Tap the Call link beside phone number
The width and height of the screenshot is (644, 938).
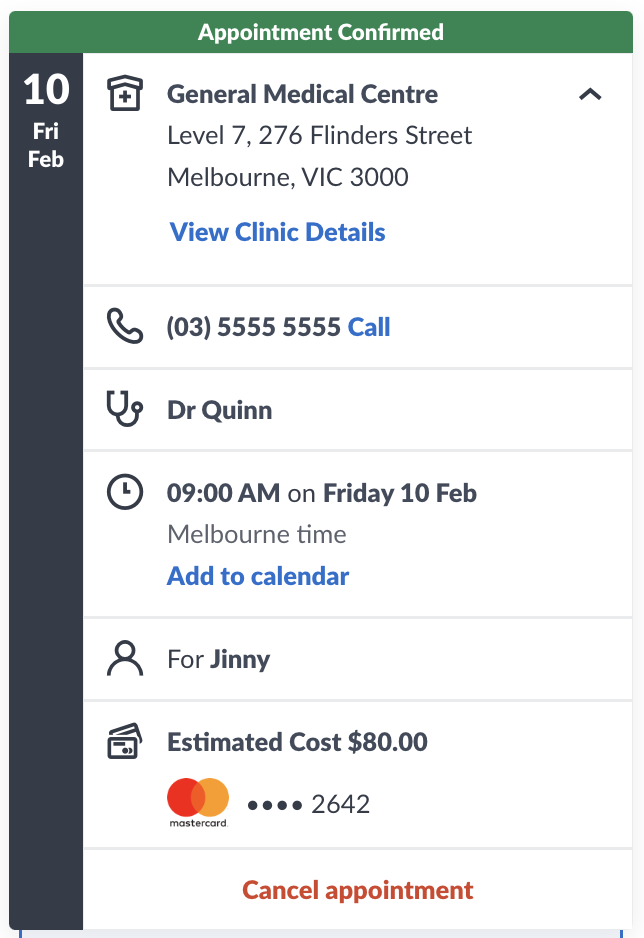(x=369, y=327)
